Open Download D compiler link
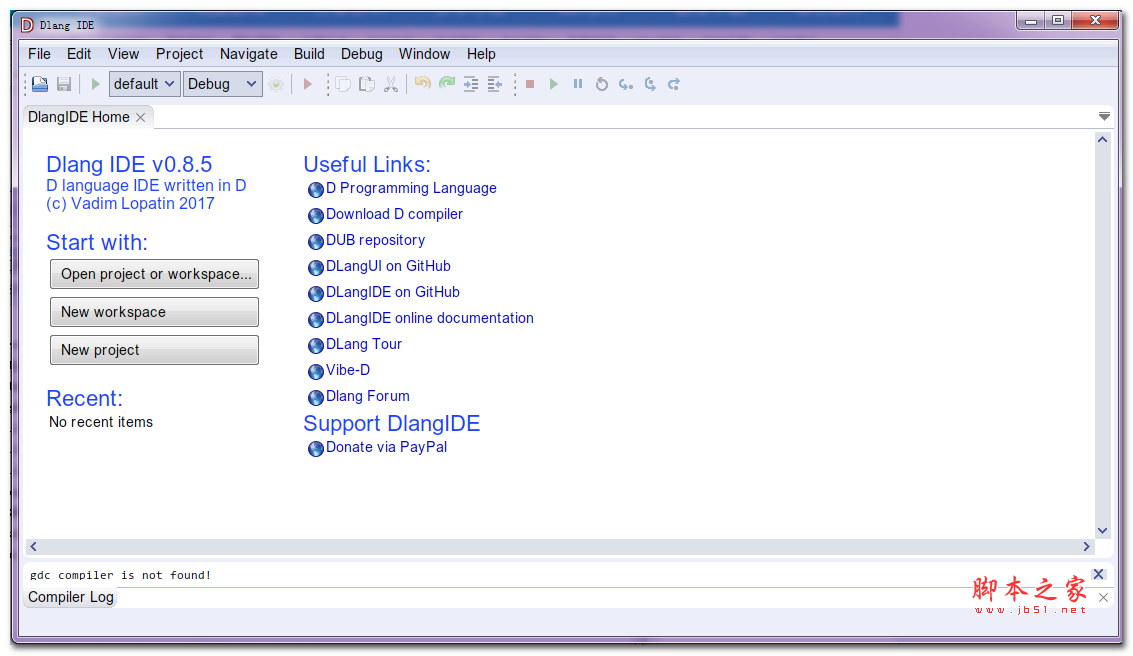Image resolution: width=1133 pixels, height=656 pixels. click(394, 214)
